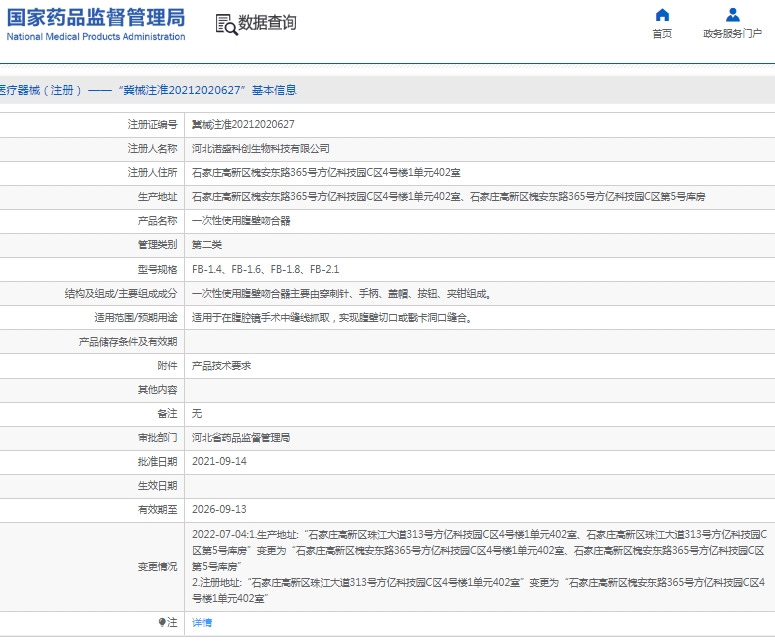This screenshot has height=642, width=775.
Task: Click remark value 无
Action: tap(197, 414)
